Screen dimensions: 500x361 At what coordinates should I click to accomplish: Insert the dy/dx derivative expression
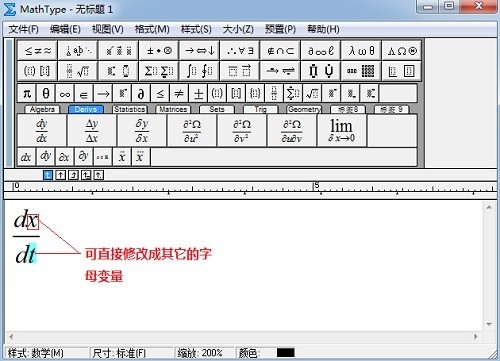(42, 130)
